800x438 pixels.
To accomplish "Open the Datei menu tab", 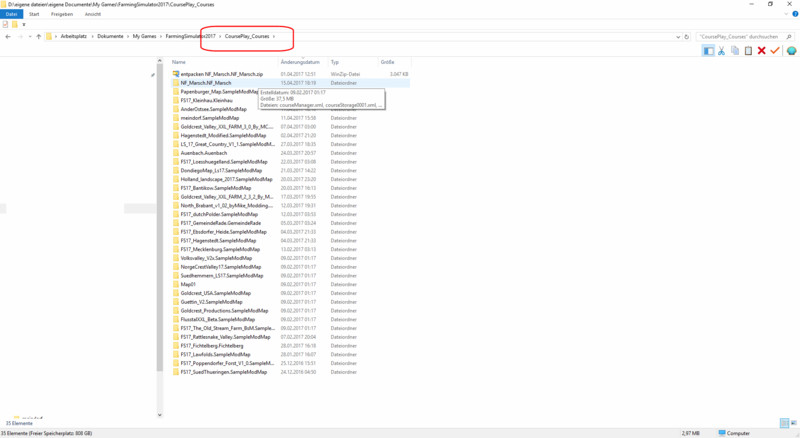I will point(10,16).
